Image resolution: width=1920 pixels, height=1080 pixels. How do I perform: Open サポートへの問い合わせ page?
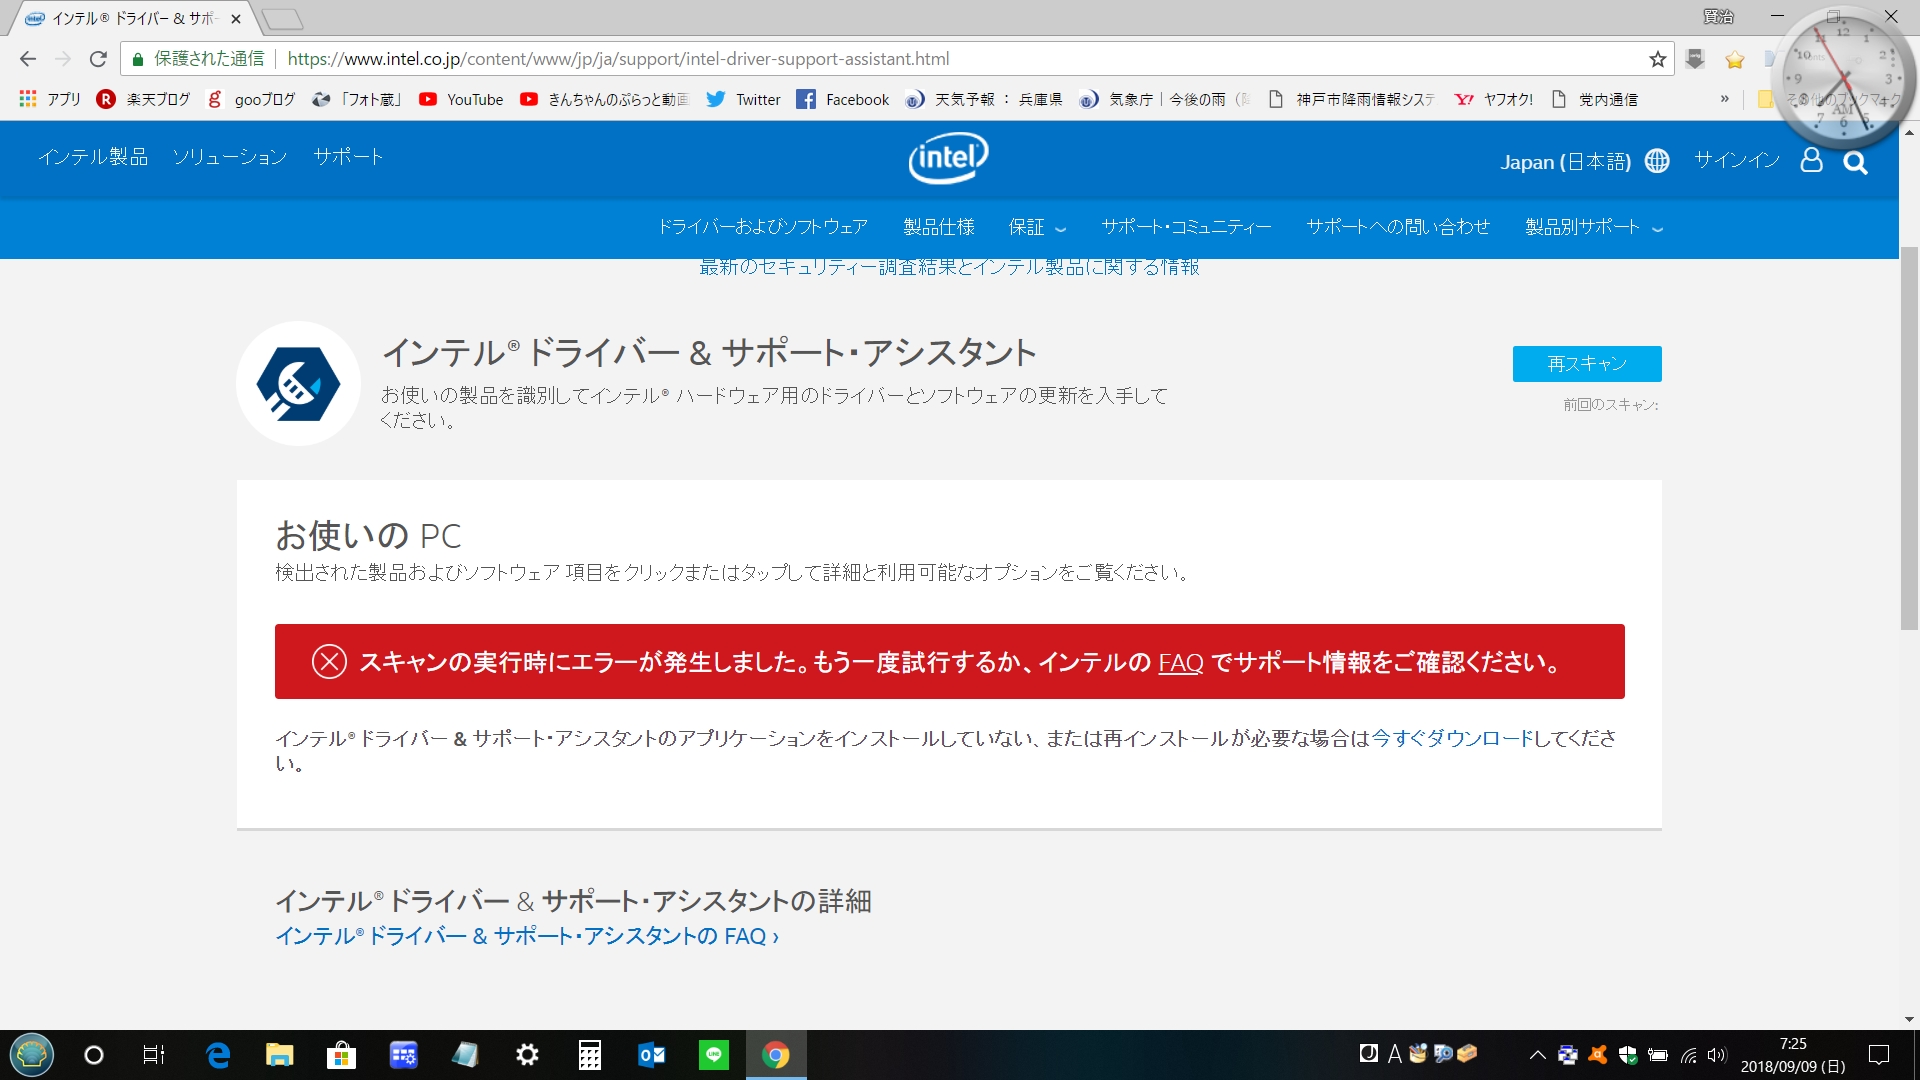click(x=1398, y=228)
